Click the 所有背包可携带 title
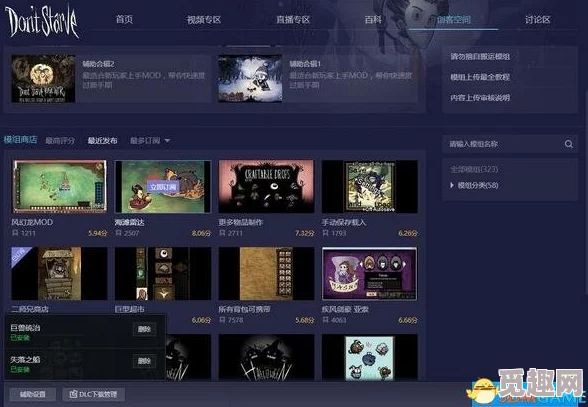588x407 pixels. point(244,309)
